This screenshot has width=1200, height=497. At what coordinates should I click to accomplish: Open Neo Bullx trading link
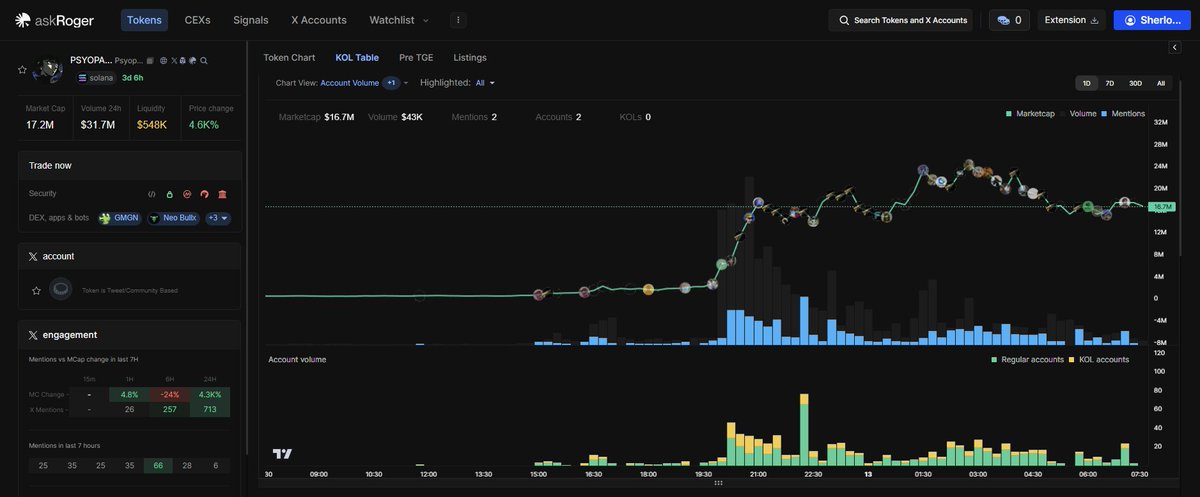pyautogui.click(x=173, y=218)
